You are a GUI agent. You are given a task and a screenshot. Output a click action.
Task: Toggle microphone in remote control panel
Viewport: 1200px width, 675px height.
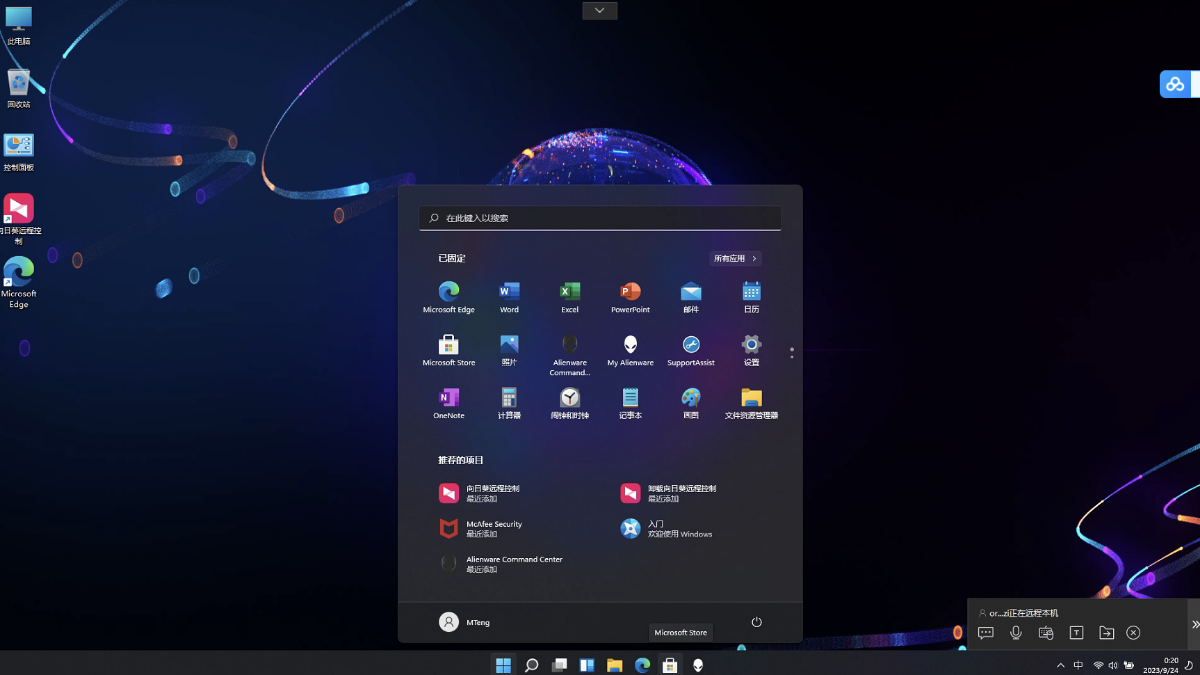1016,633
